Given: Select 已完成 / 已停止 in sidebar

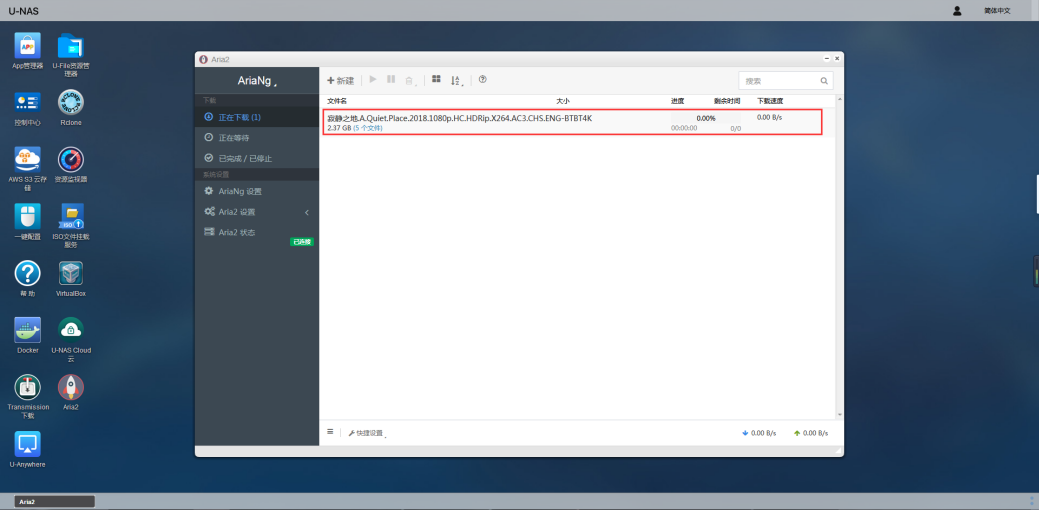Looking at the screenshot, I should pyautogui.click(x=257, y=158).
